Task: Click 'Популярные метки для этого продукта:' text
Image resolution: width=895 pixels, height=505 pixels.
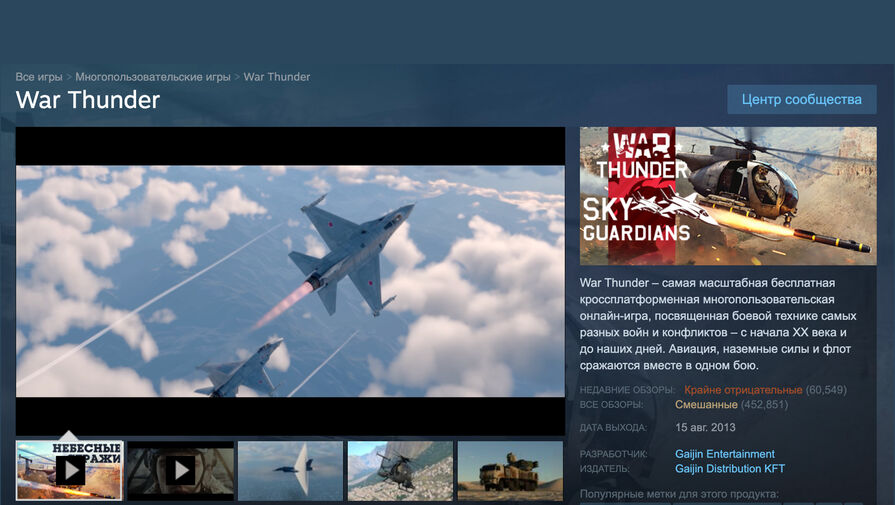Action: [x=679, y=494]
